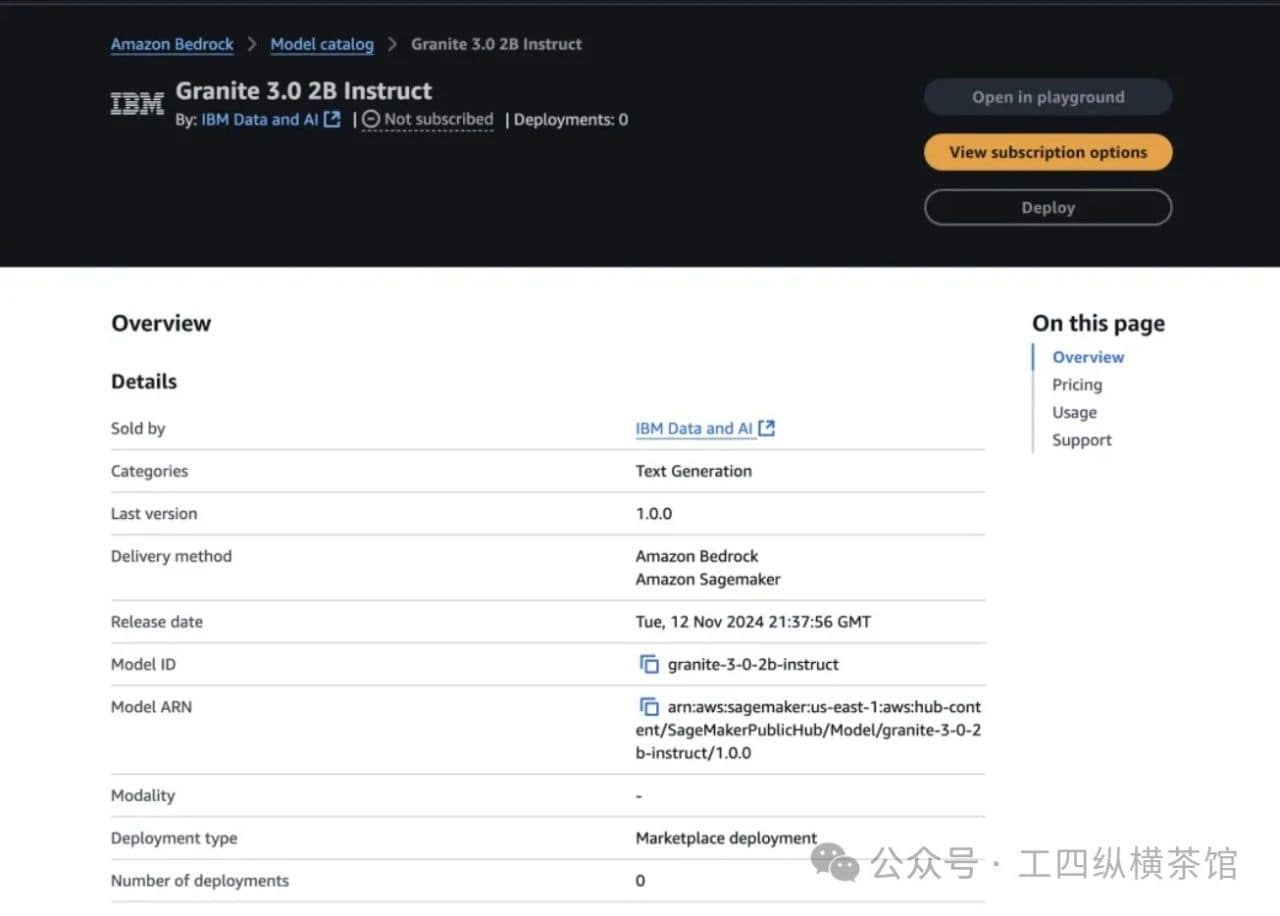Copy the Model ID value

pyautogui.click(x=649, y=665)
